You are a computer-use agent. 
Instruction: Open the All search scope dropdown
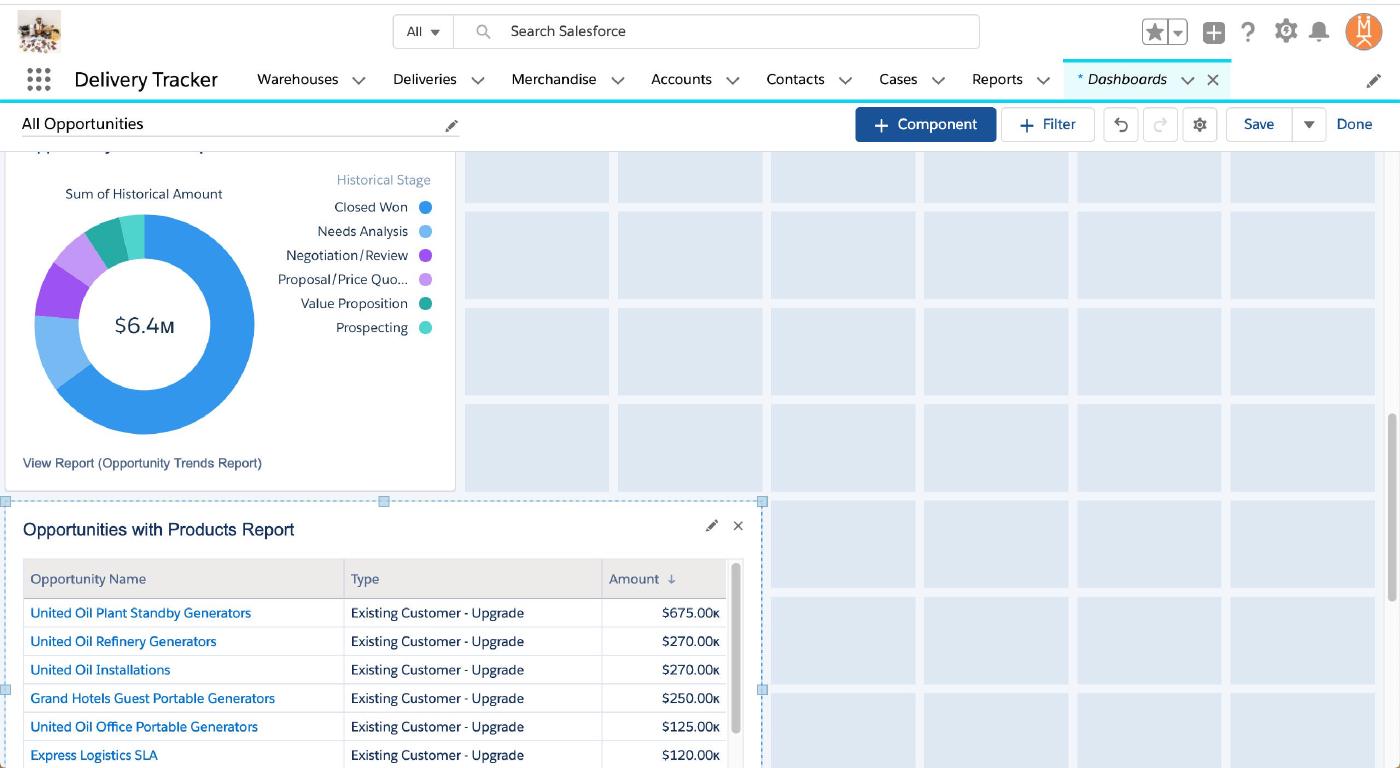click(x=423, y=32)
